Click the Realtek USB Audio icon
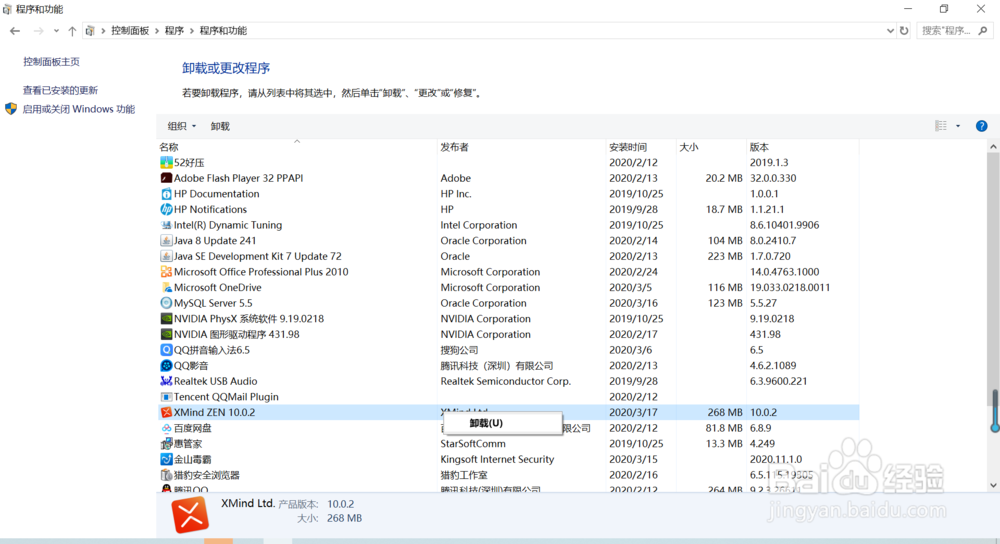The width and height of the screenshot is (1000, 544). point(166,381)
